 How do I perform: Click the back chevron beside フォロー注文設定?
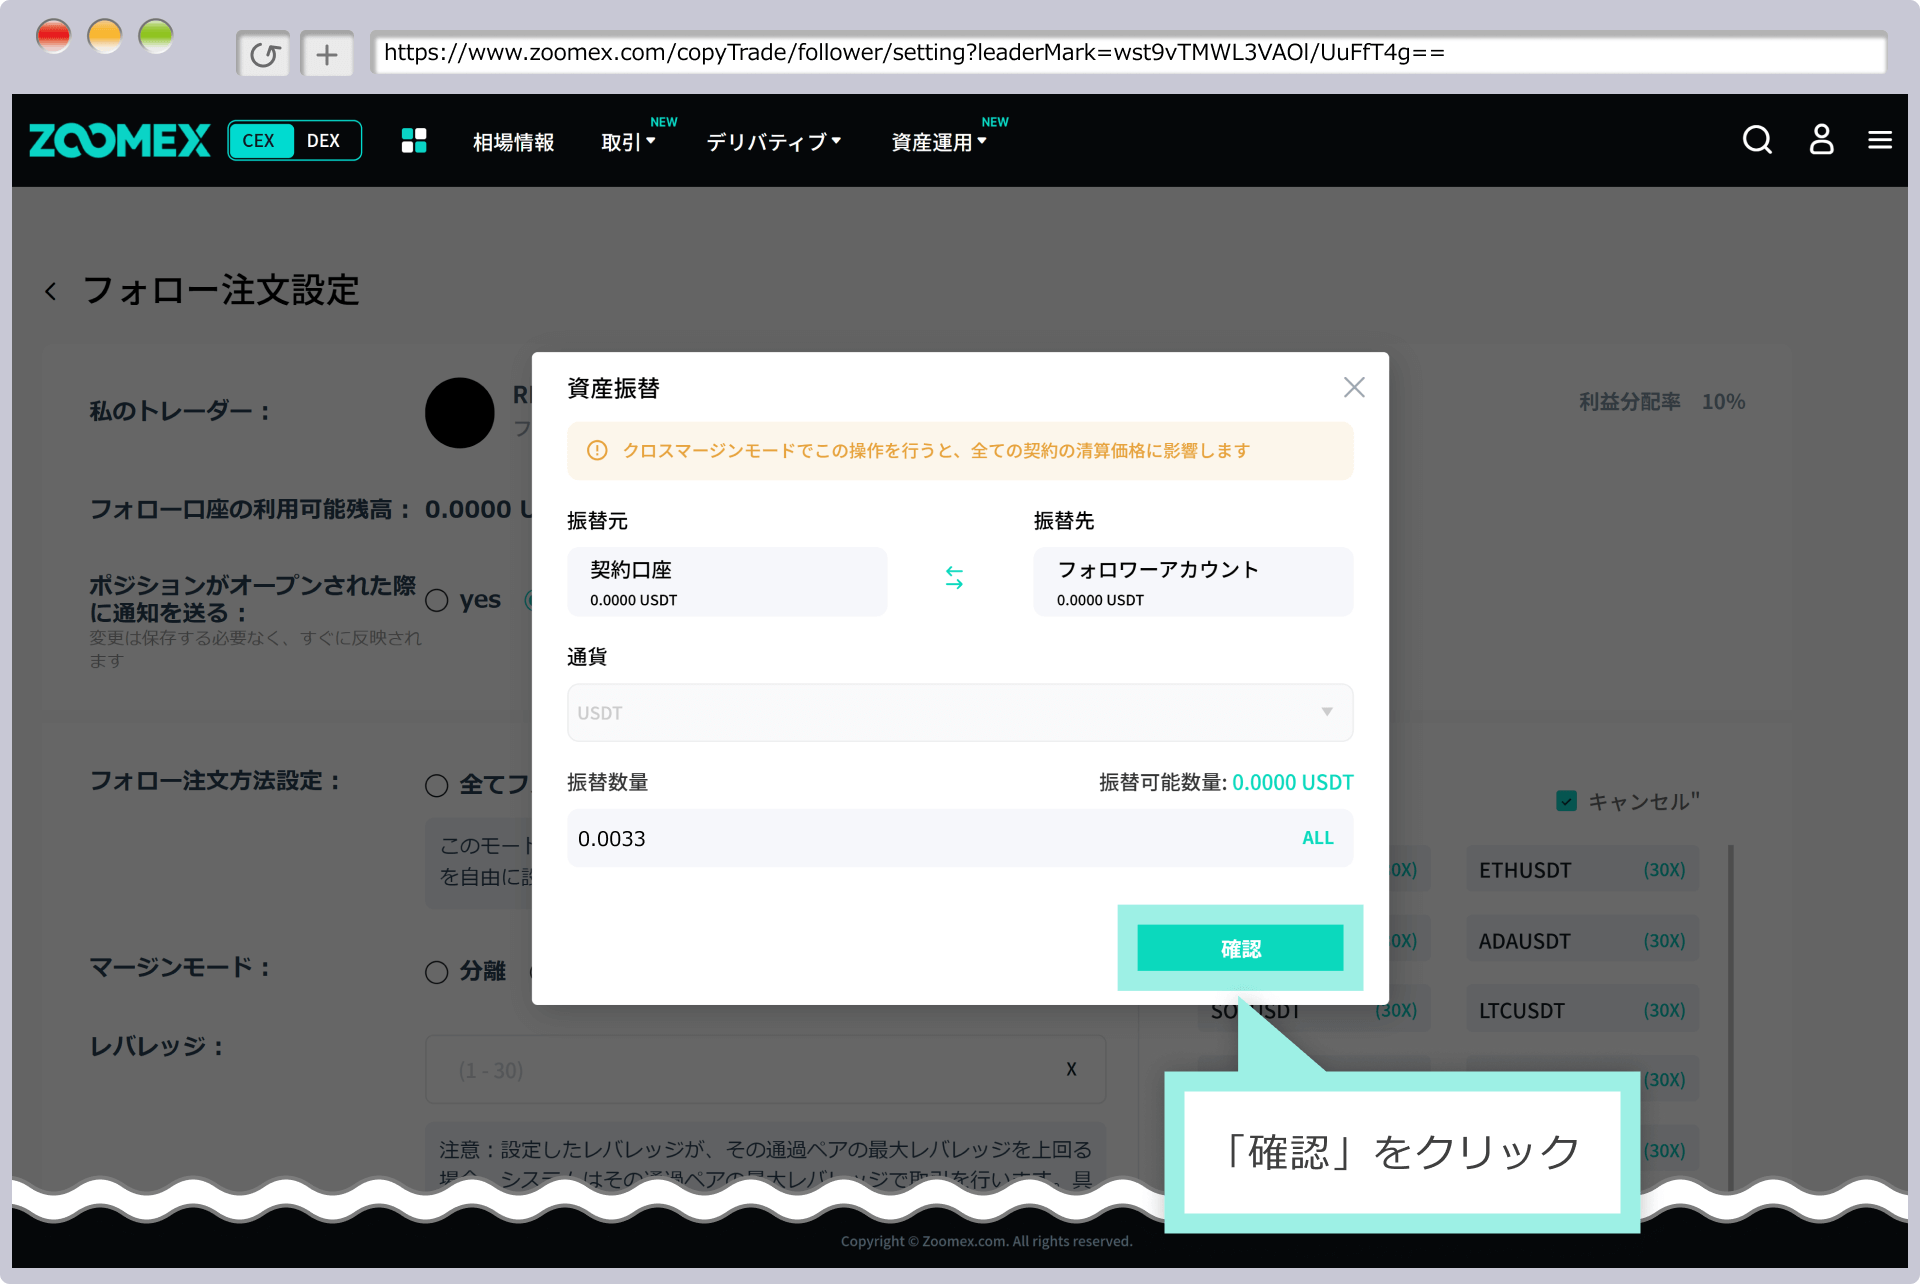[x=51, y=291]
